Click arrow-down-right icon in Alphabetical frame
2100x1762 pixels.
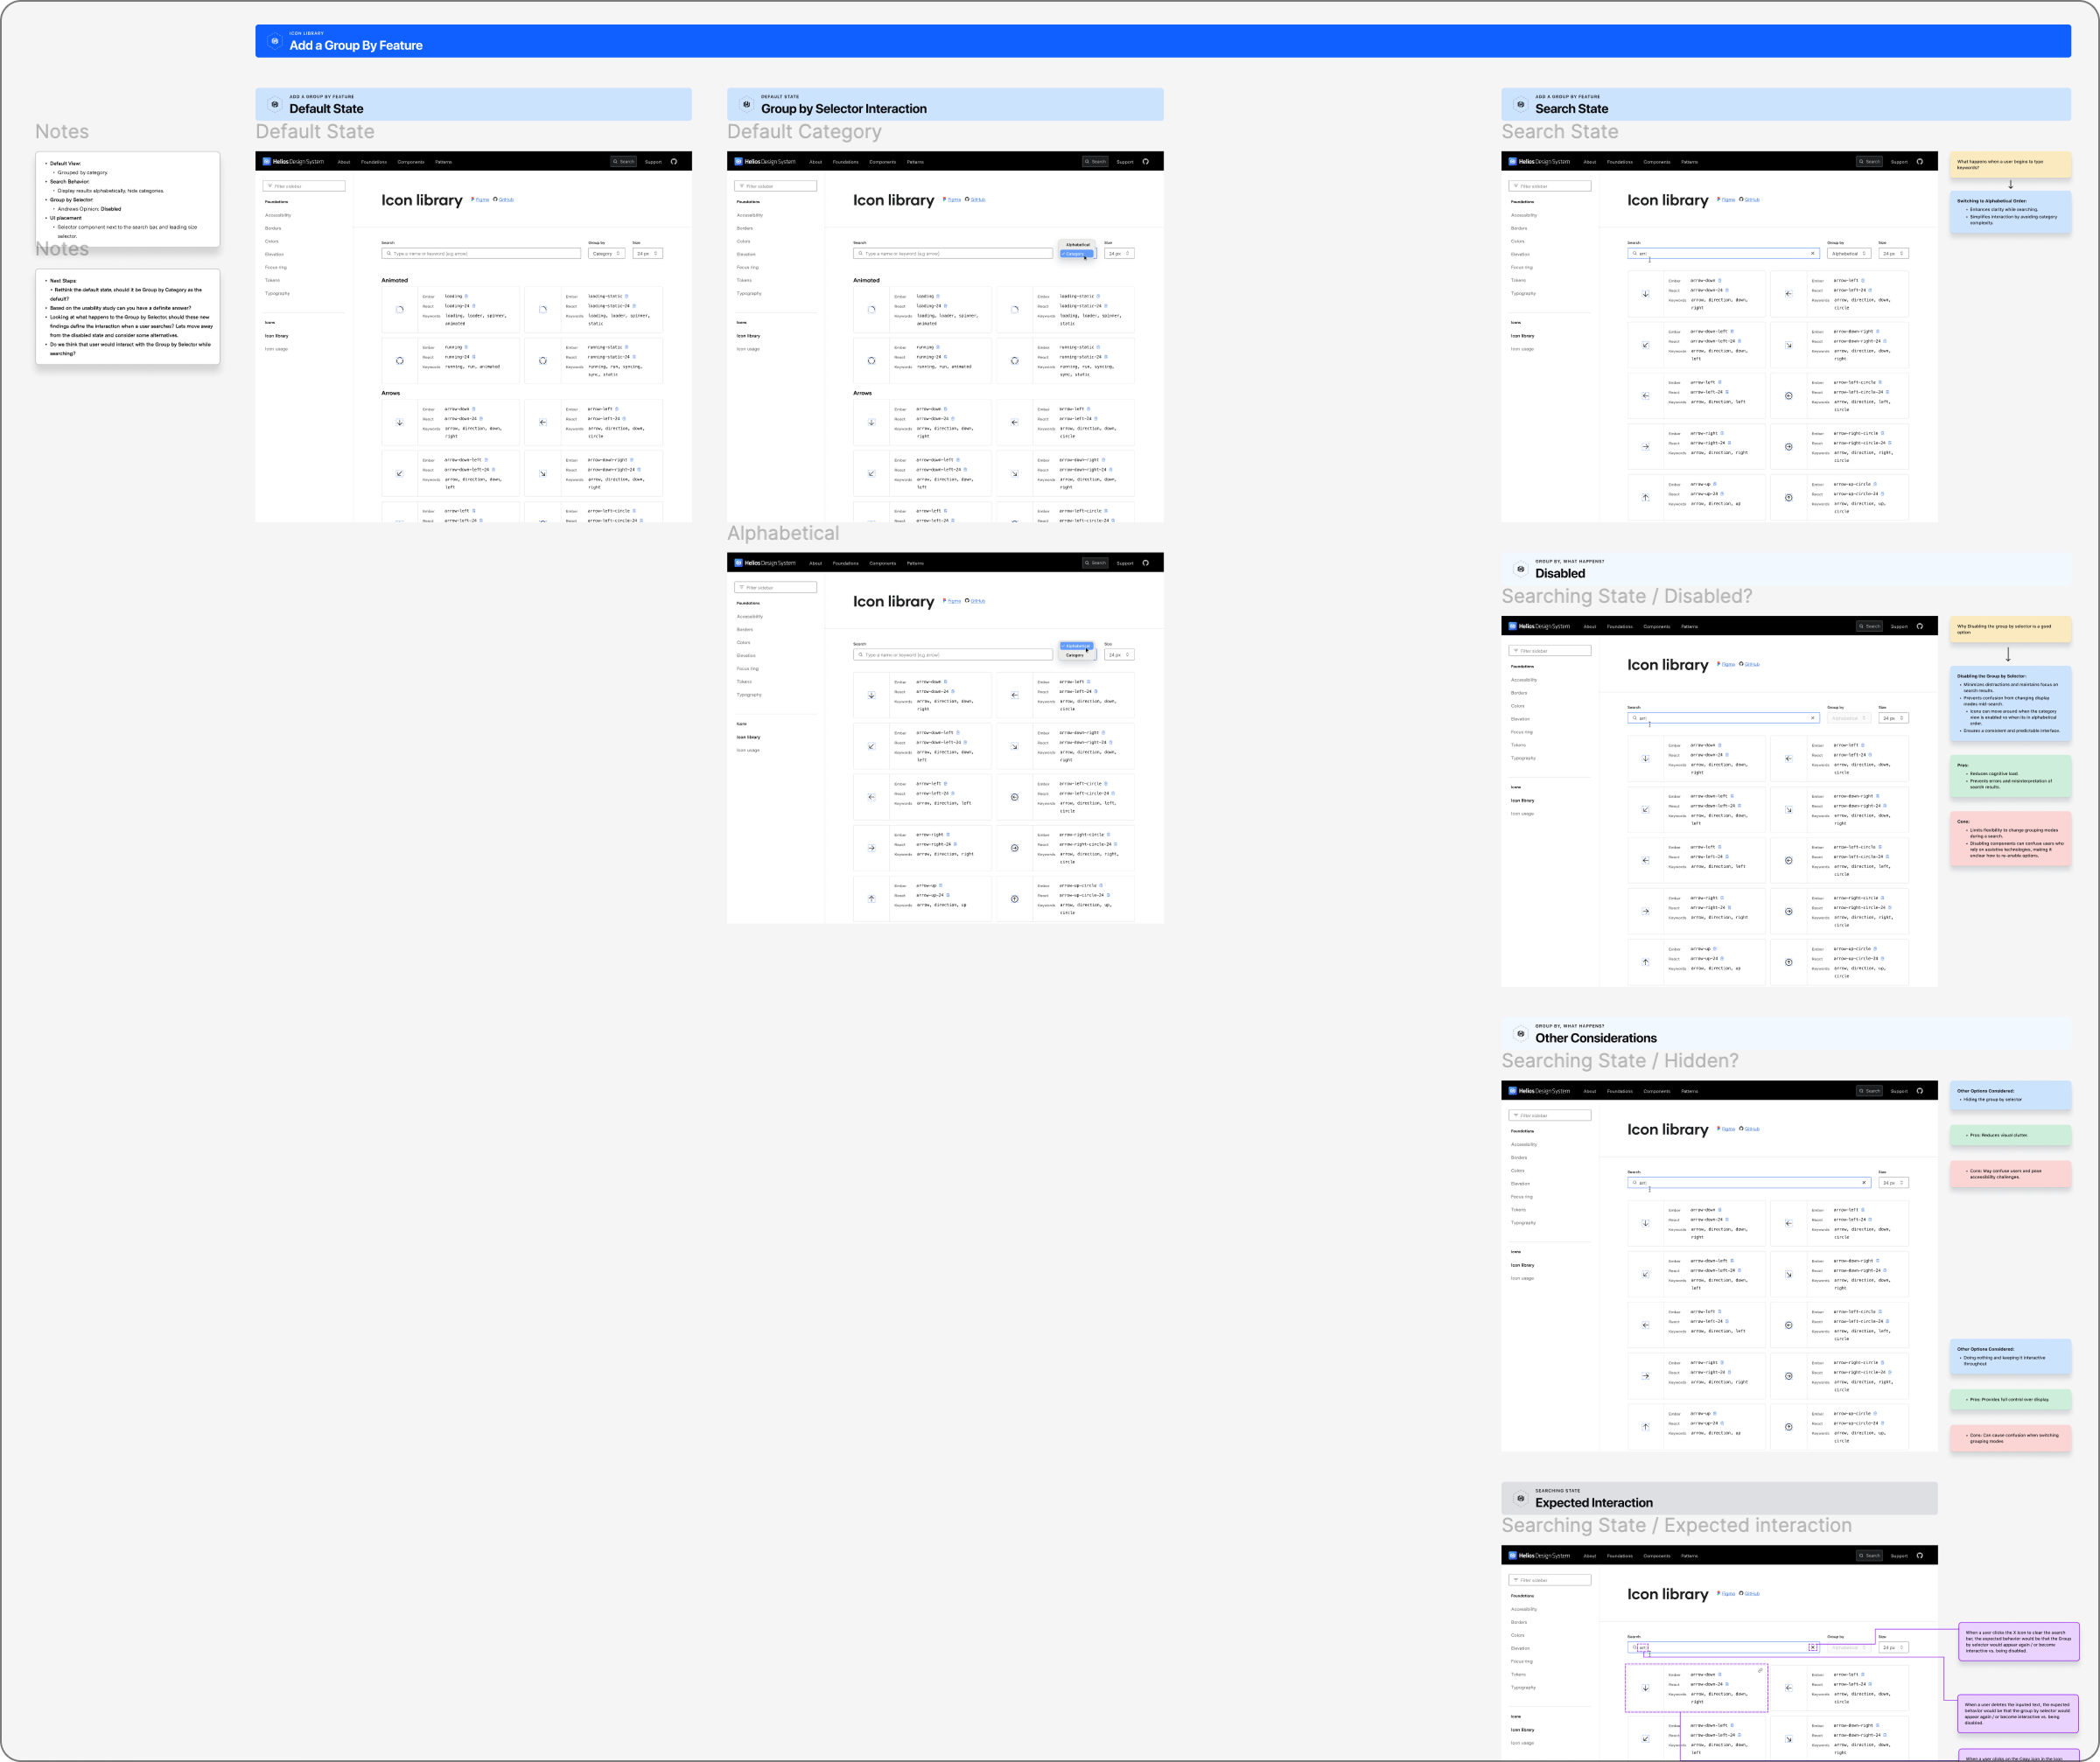pyautogui.click(x=1014, y=746)
